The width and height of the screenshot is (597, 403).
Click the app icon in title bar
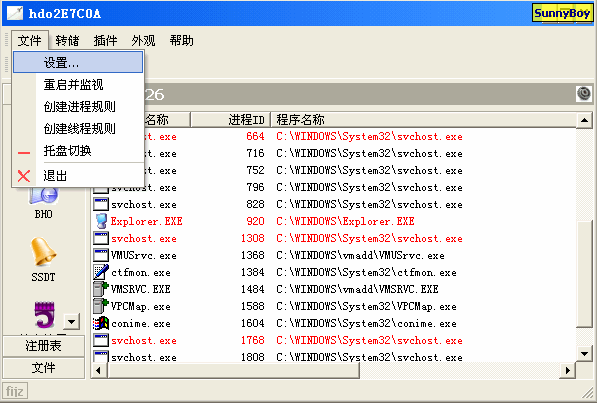(x=15, y=13)
